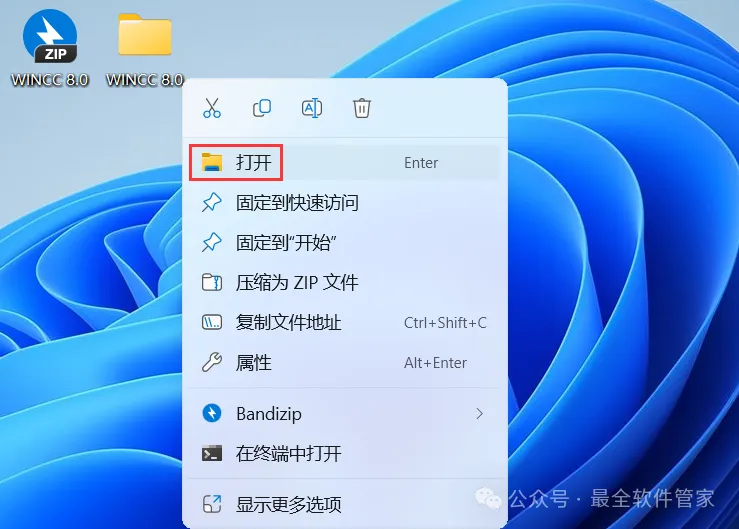Viewport: 739px width, 529px height.
Task: Click the folder icon beside 打开
Action: [x=212, y=162]
